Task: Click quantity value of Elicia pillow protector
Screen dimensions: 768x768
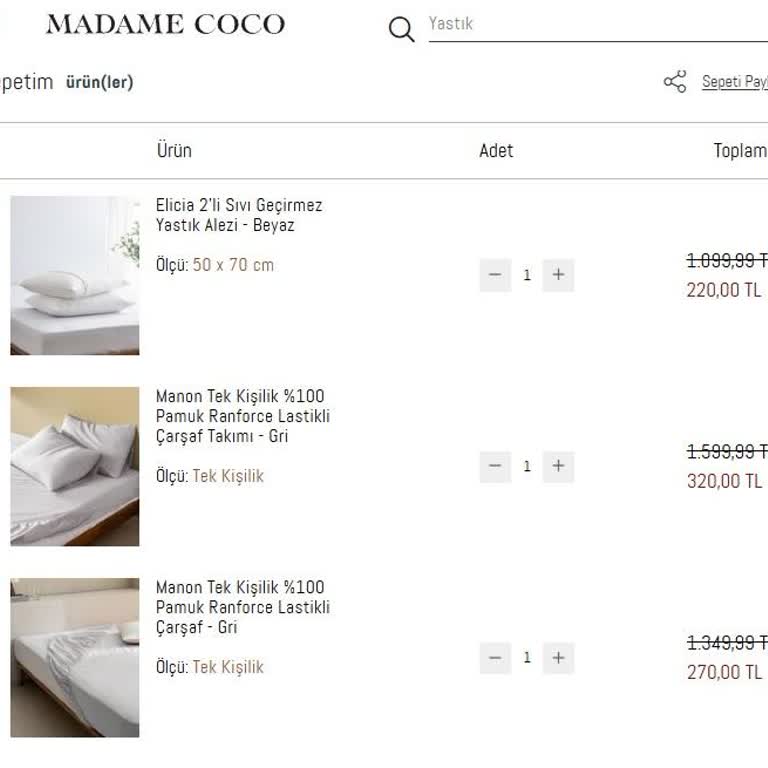Action: [x=527, y=275]
